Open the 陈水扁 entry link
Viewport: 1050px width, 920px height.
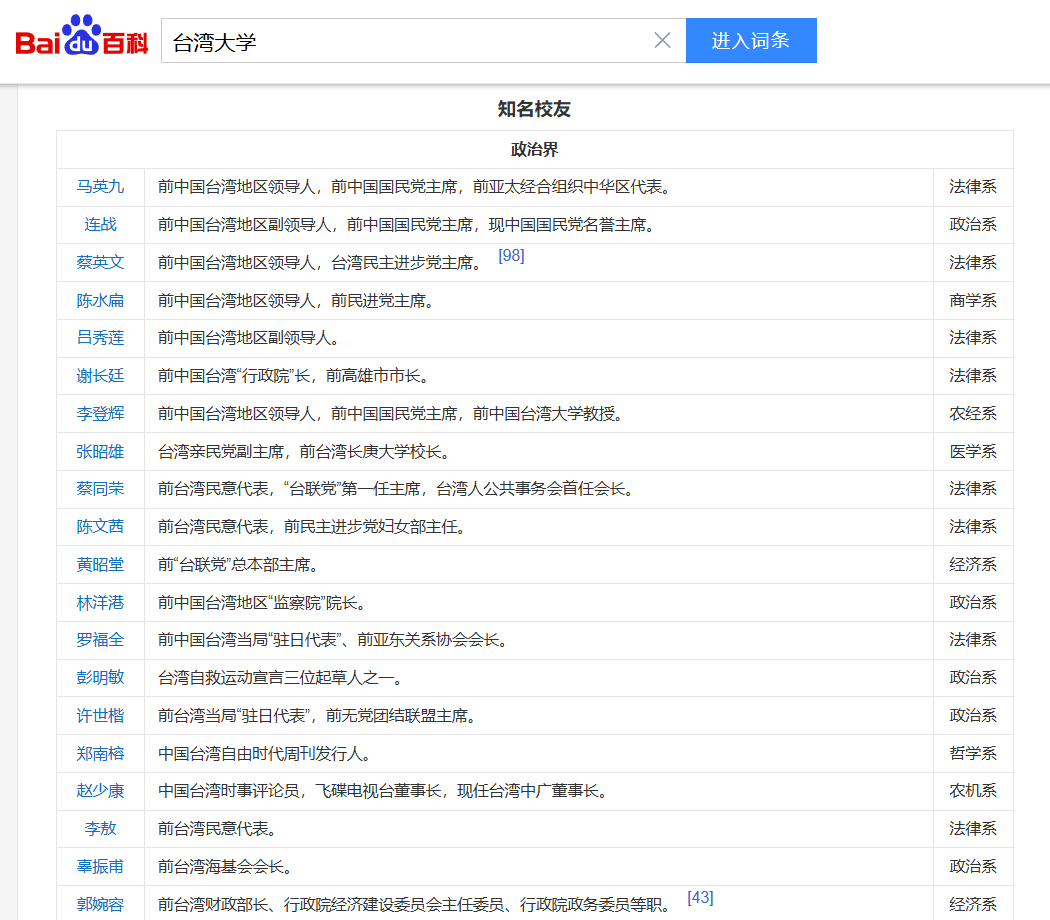tap(99, 300)
